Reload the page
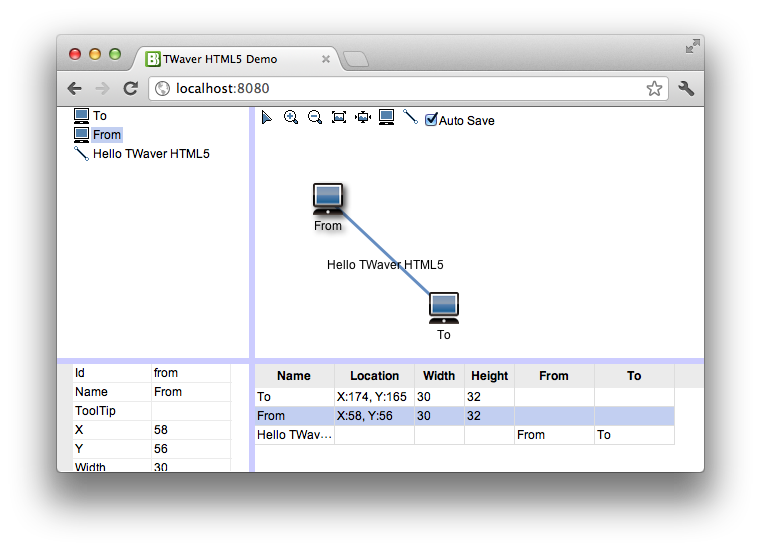761x551 pixels. click(x=130, y=88)
